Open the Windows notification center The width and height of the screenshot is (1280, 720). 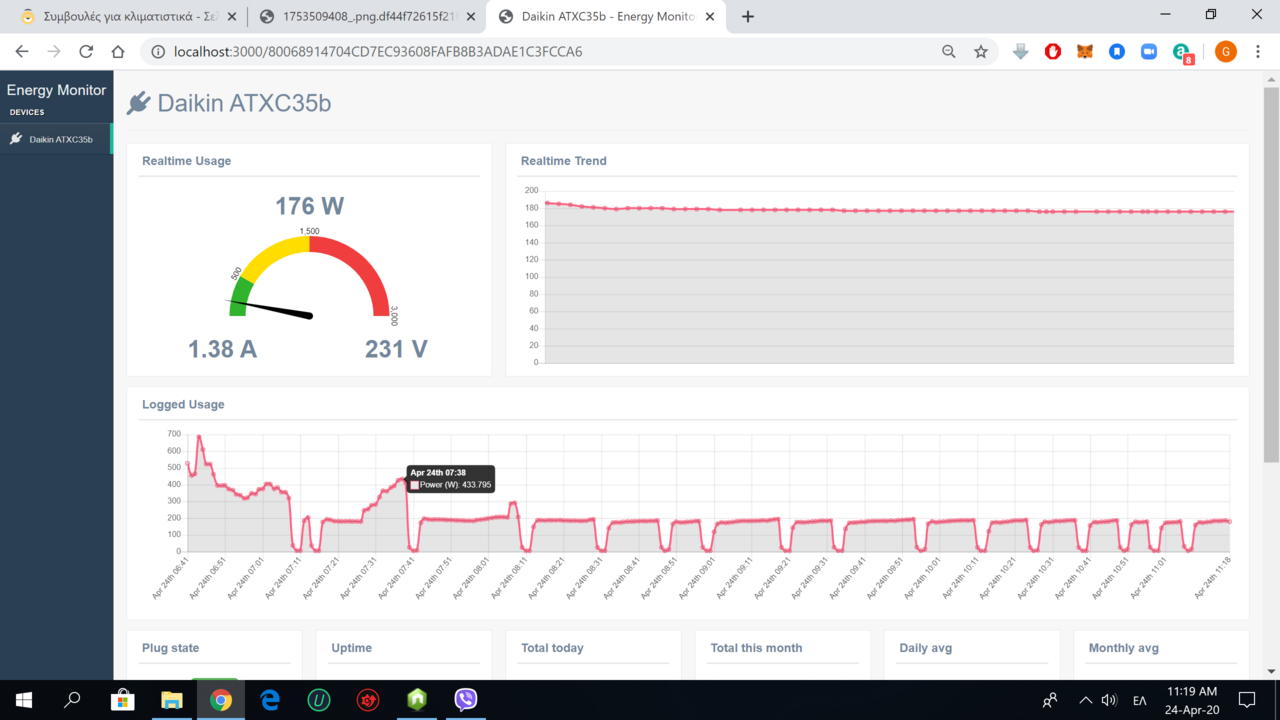[1247, 700]
